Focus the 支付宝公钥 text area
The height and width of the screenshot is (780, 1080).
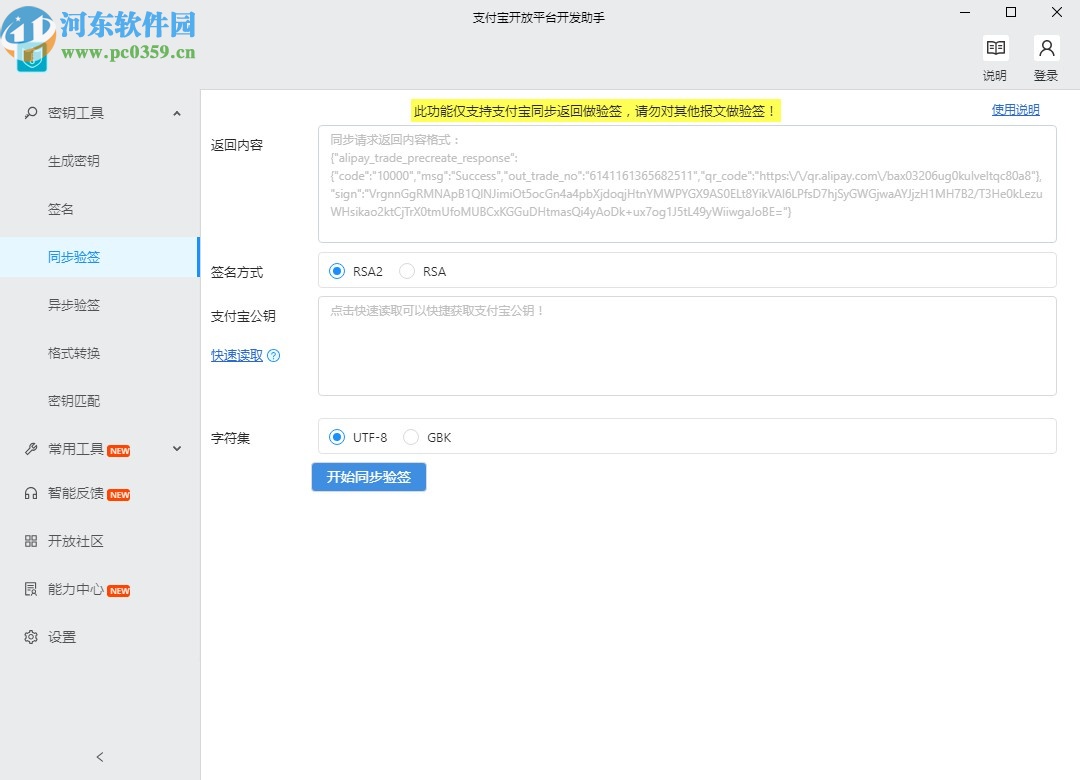pos(687,346)
